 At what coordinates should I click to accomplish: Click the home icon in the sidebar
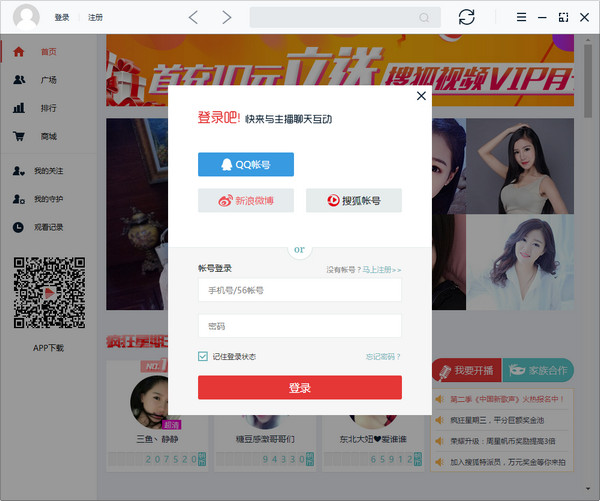coord(19,52)
